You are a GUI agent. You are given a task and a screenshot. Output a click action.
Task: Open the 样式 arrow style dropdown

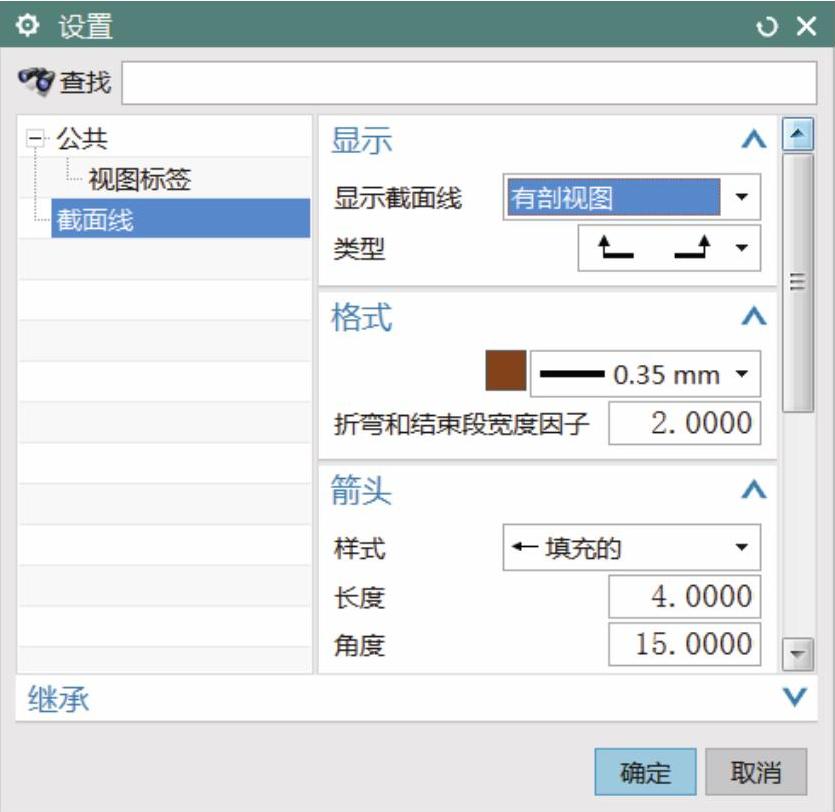632,547
